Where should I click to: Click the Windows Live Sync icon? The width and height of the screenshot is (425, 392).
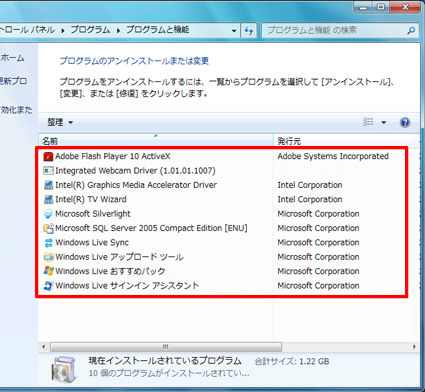(x=48, y=243)
